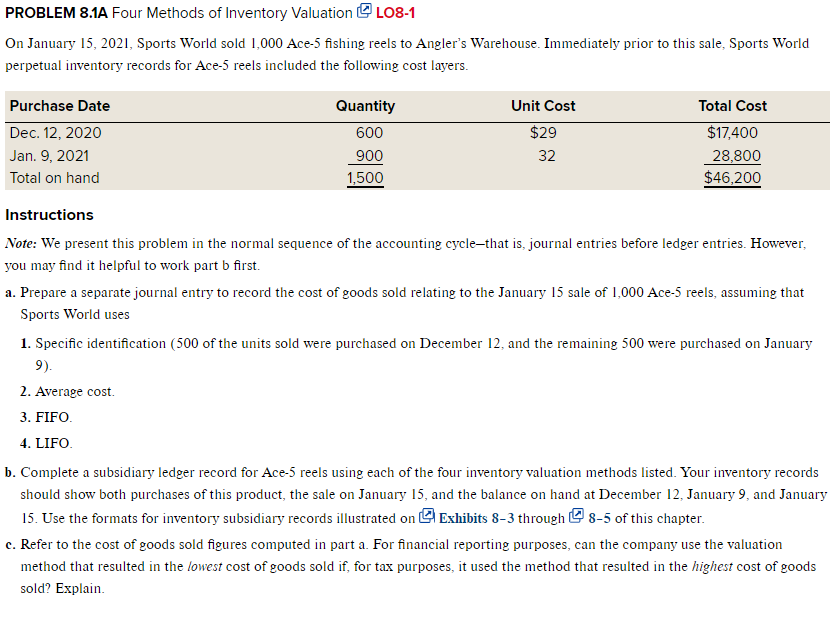Select the Purchase Date column header

click(60, 106)
